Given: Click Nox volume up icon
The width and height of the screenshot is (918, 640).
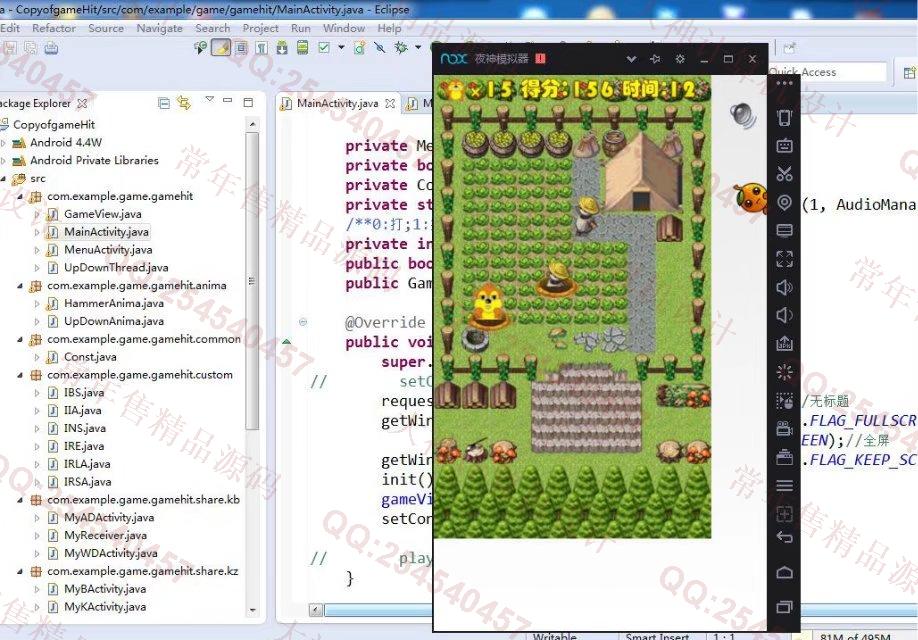Looking at the screenshot, I should tap(785, 287).
